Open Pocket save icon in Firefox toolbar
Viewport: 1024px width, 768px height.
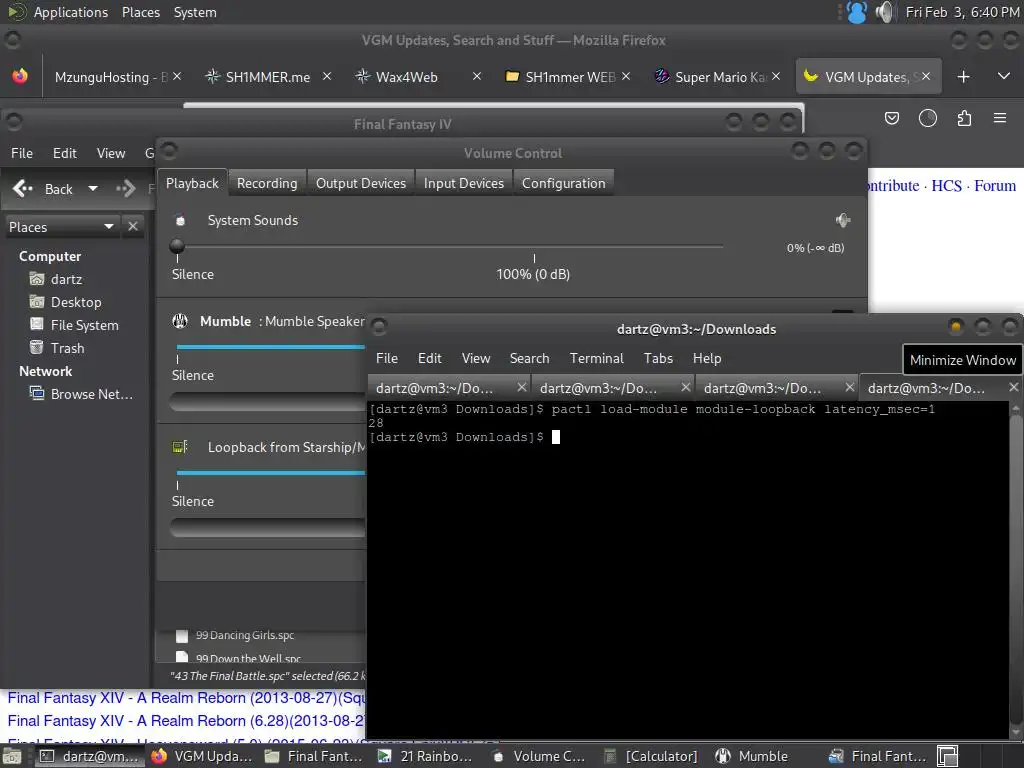[x=891, y=118]
